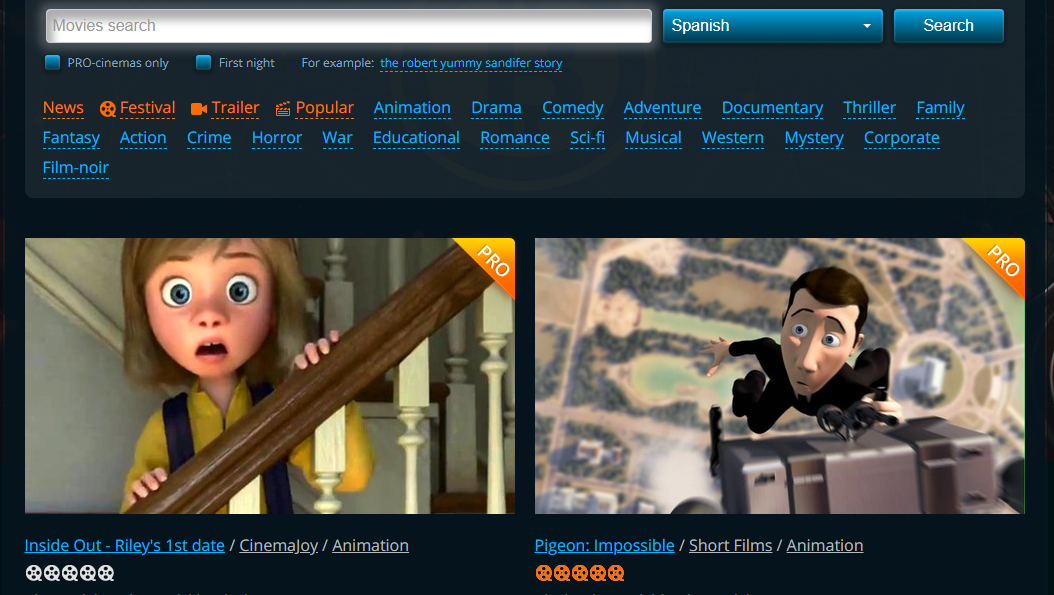Click first rating reel under Inside Out
Screen dimensions: 1054x595
[34, 574]
